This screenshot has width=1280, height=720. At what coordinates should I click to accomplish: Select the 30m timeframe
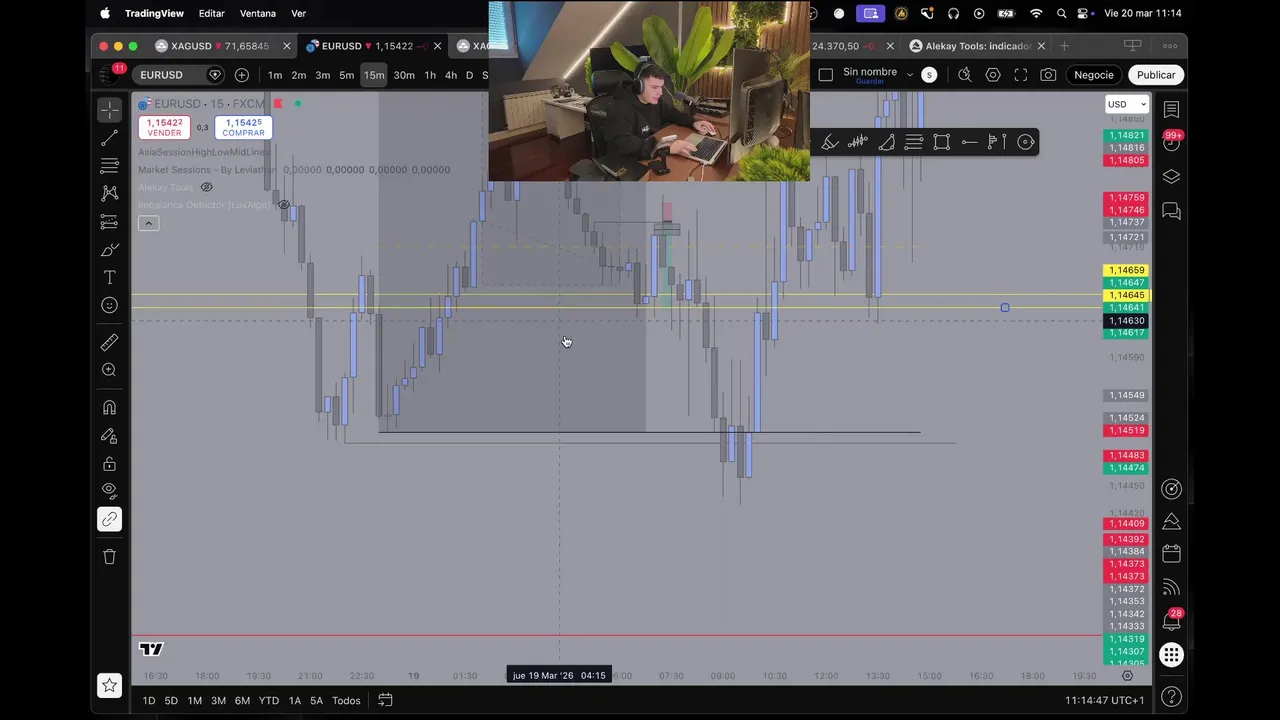[x=404, y=75]
